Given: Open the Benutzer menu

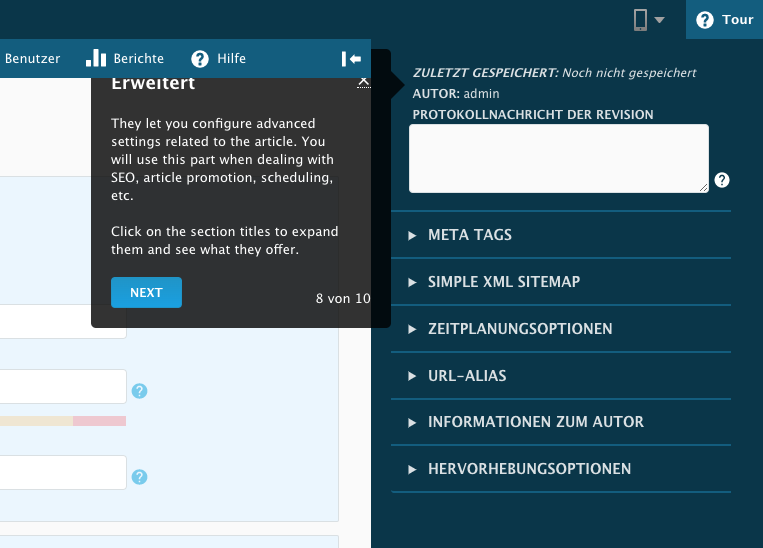Looking at the screenshot, I should click(x=32, y=59).
